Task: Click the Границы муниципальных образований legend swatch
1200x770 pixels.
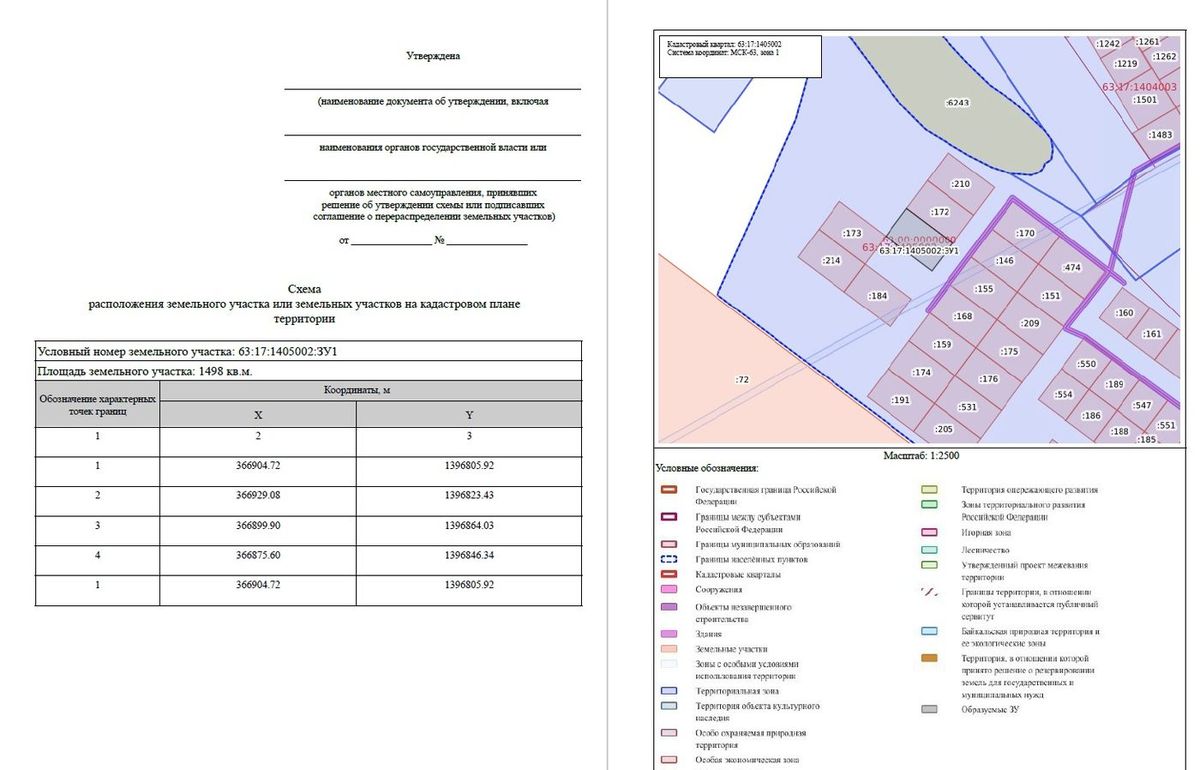Action: 668,544
